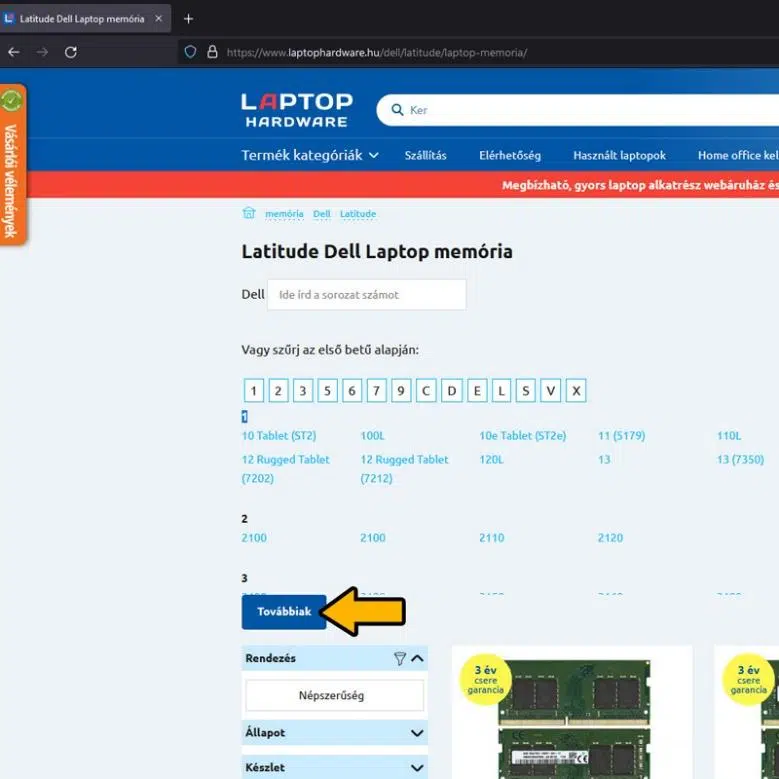Open the 110L model link
This screenshot has width=779, height=779.
pyautogui.click(x=729, y=436)
